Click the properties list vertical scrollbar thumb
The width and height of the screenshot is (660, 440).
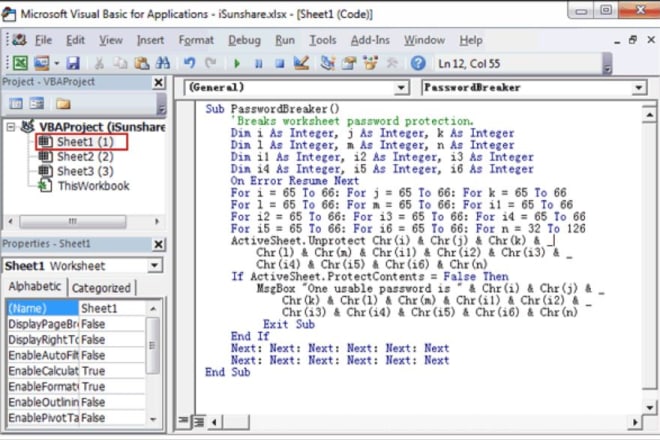click(x=152, y=345)
